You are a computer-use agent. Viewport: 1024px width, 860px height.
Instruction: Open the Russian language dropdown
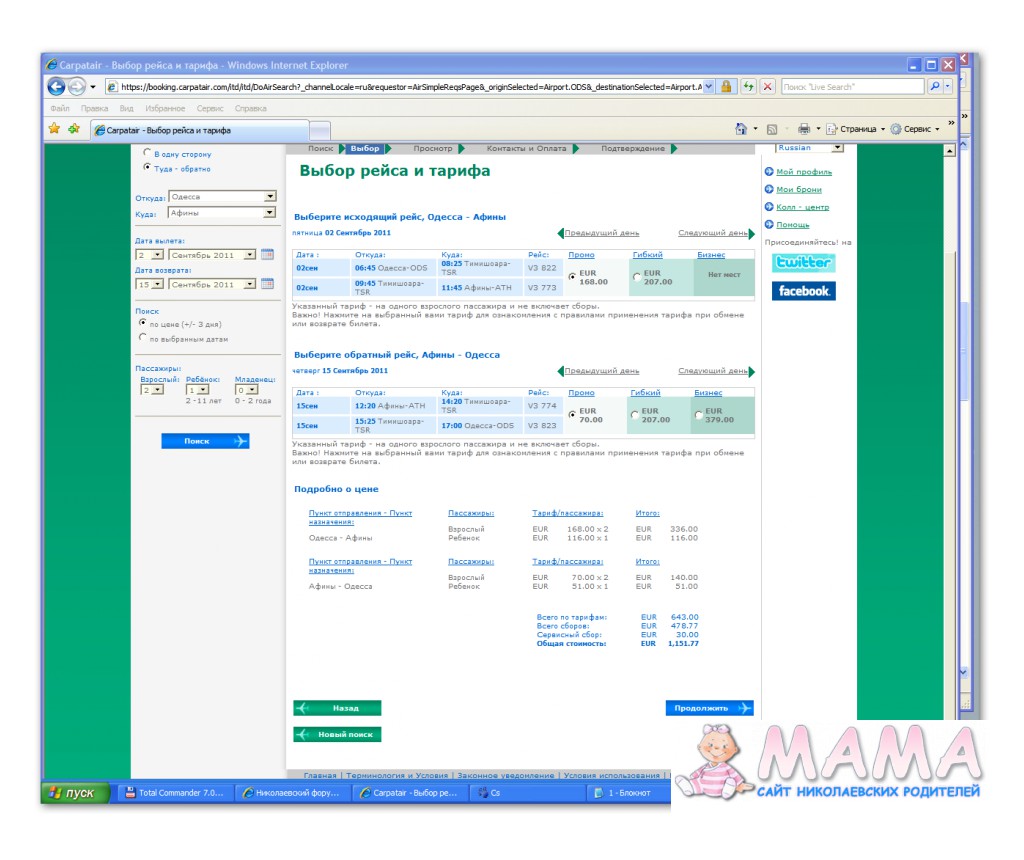(x=837, y=148)
